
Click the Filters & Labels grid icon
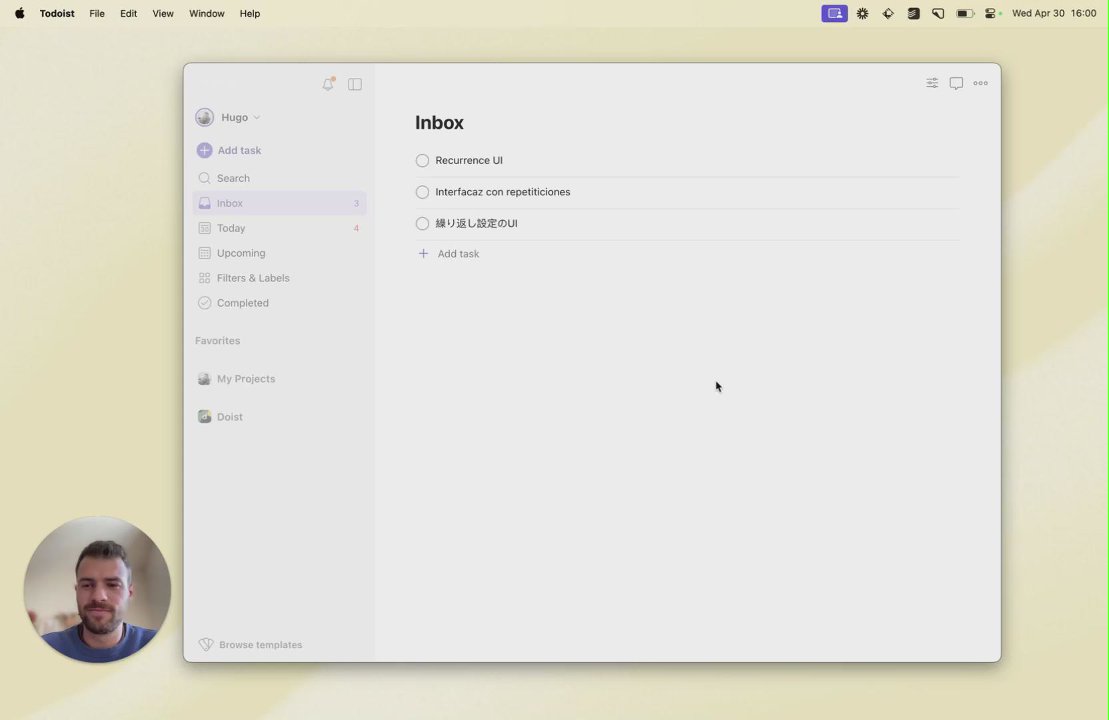204,278
